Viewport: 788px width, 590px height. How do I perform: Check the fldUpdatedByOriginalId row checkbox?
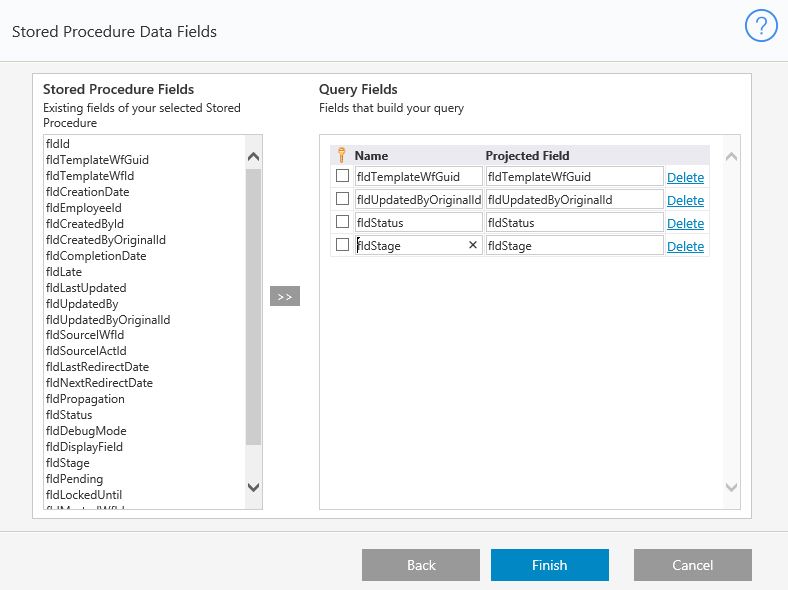pyautogui.click(x=342, y=199)
